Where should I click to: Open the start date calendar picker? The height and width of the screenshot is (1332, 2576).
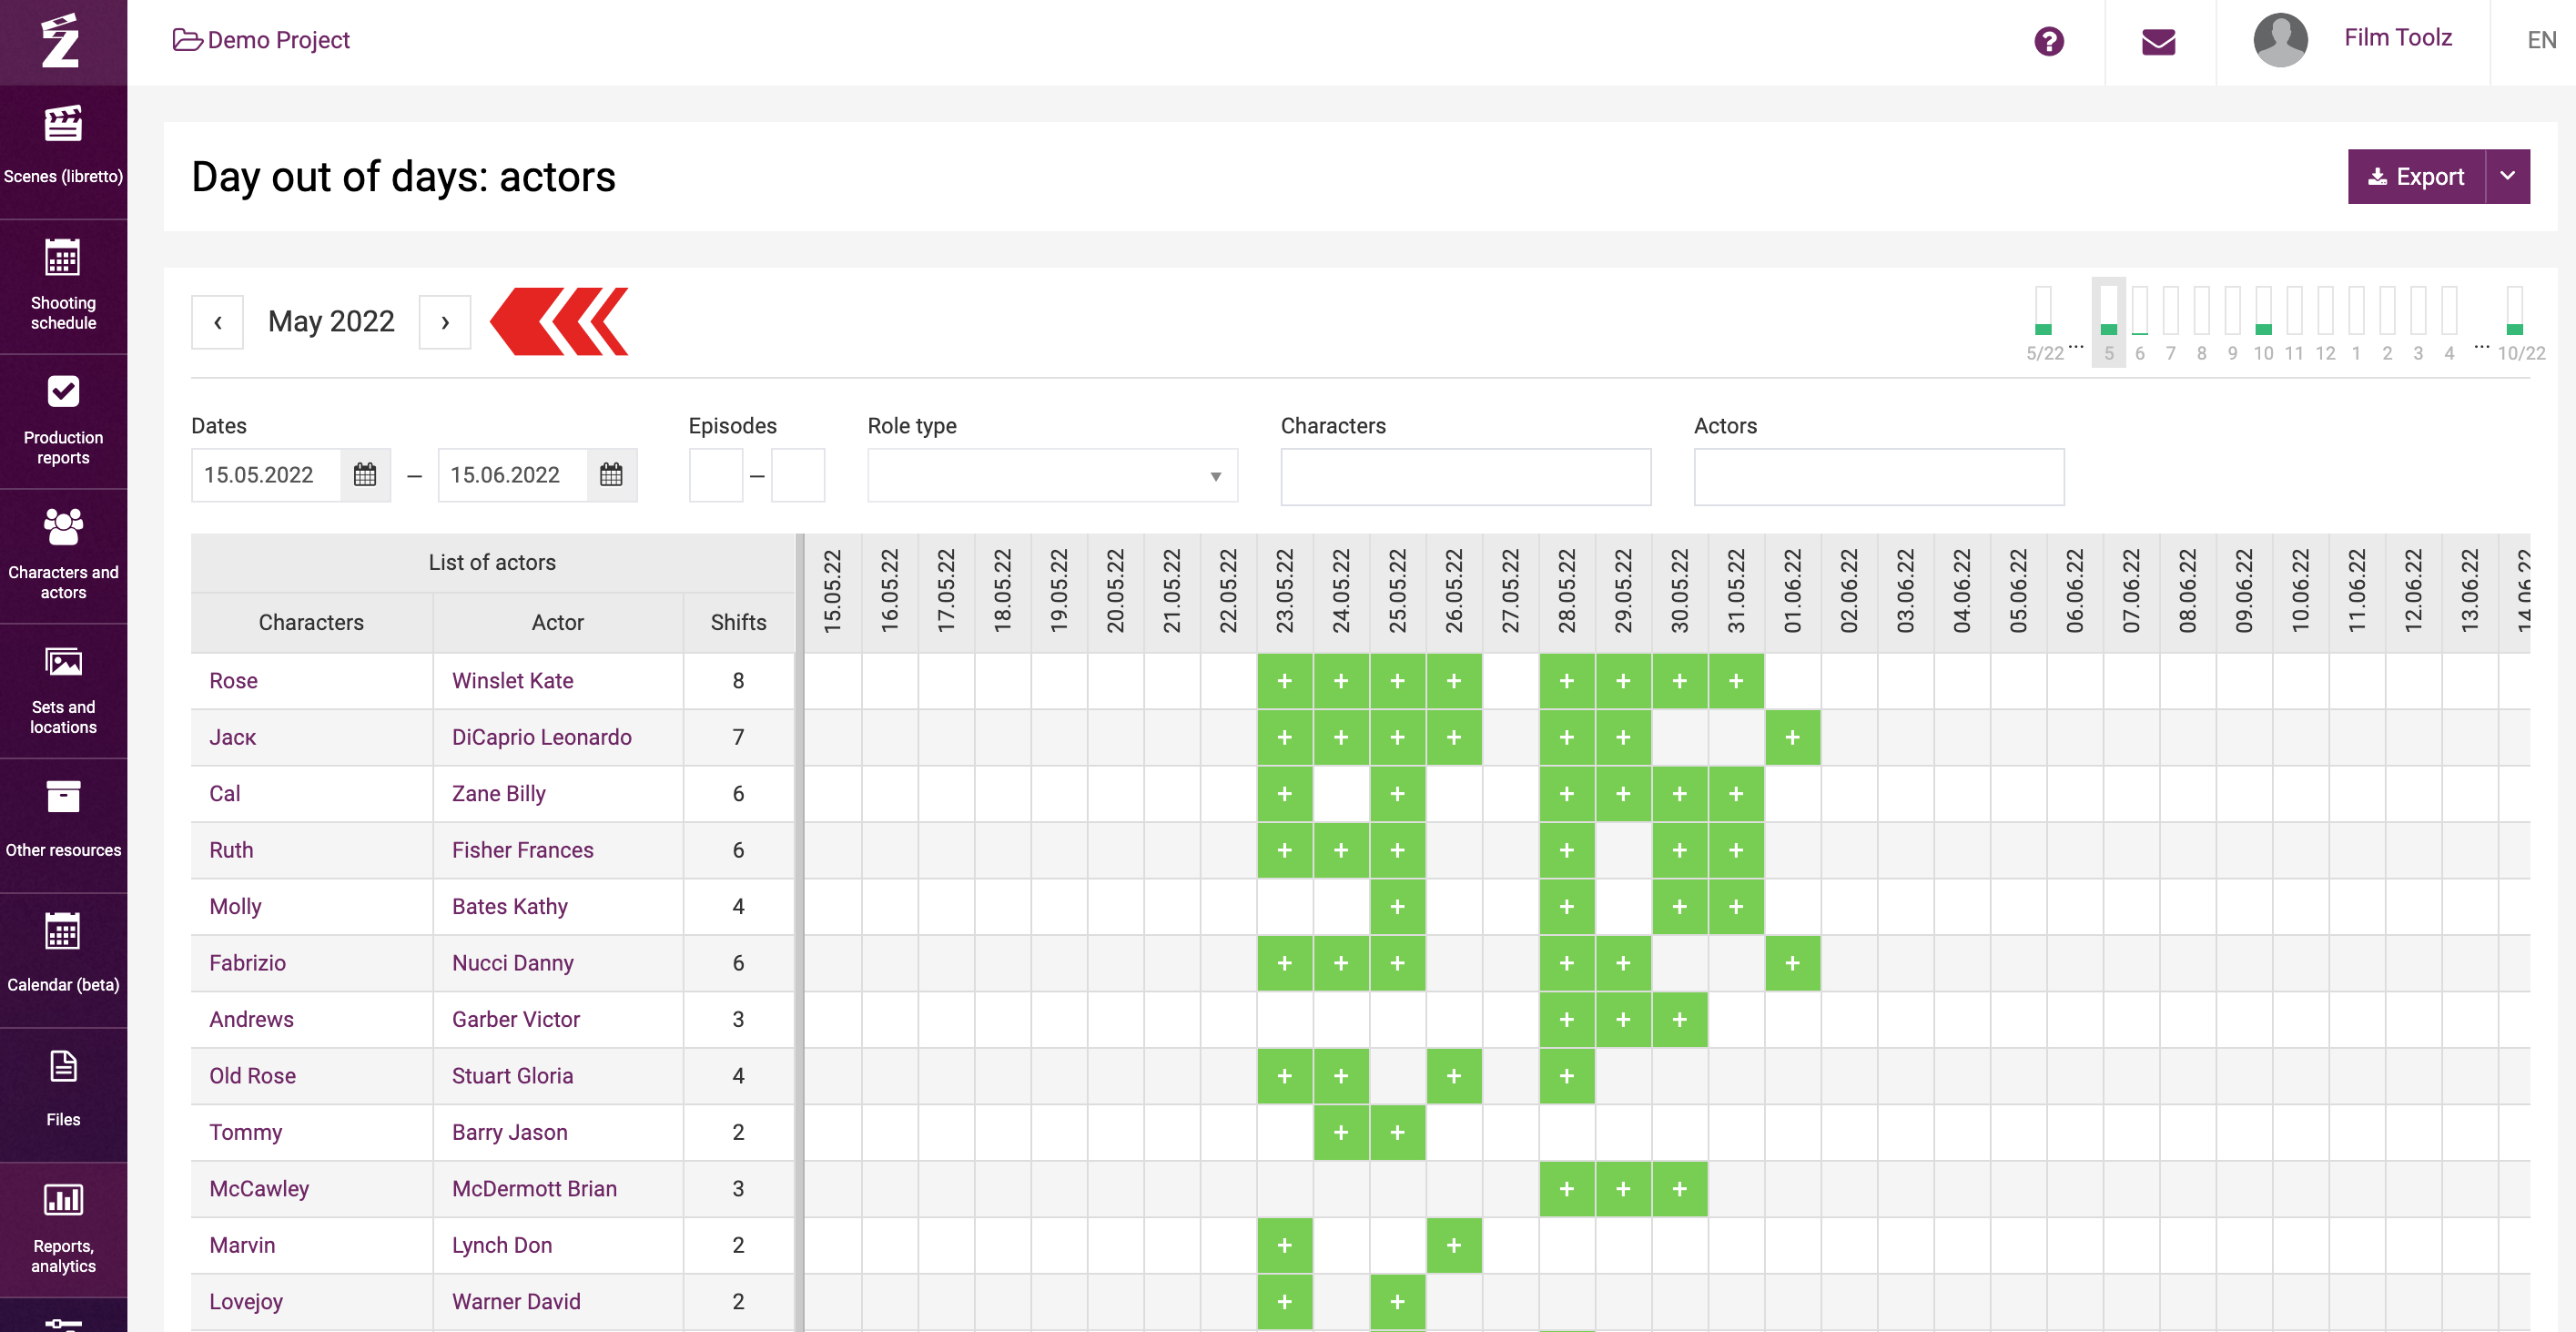point(365,475)
